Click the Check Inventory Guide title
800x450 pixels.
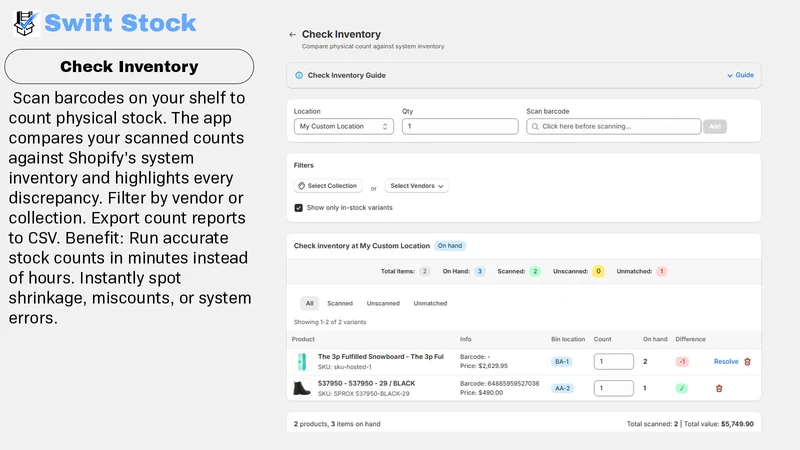click(346, 76)
